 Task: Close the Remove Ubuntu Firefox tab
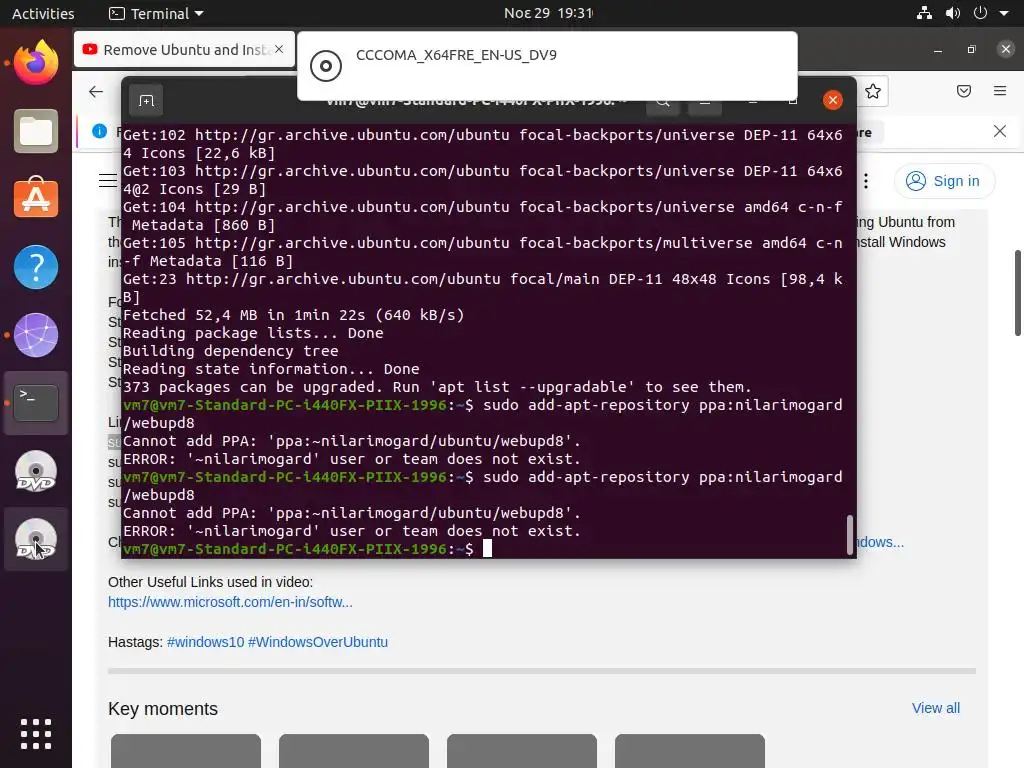(279, 49)
